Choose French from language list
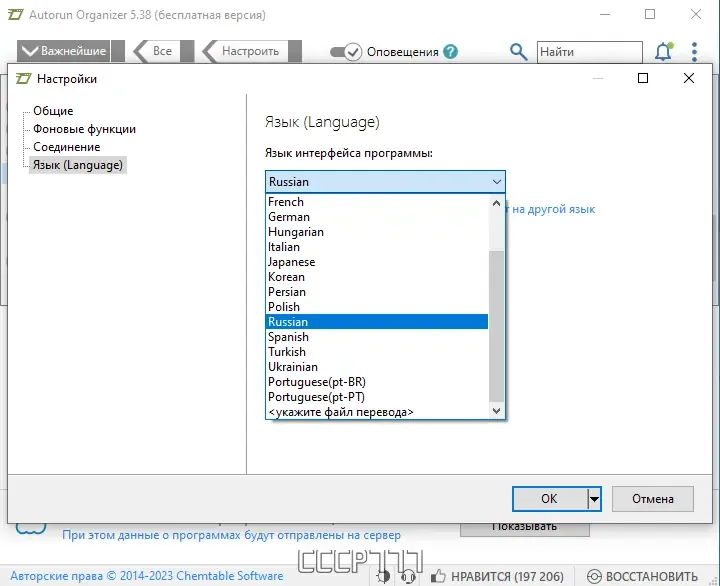 (x=377, y=202)
